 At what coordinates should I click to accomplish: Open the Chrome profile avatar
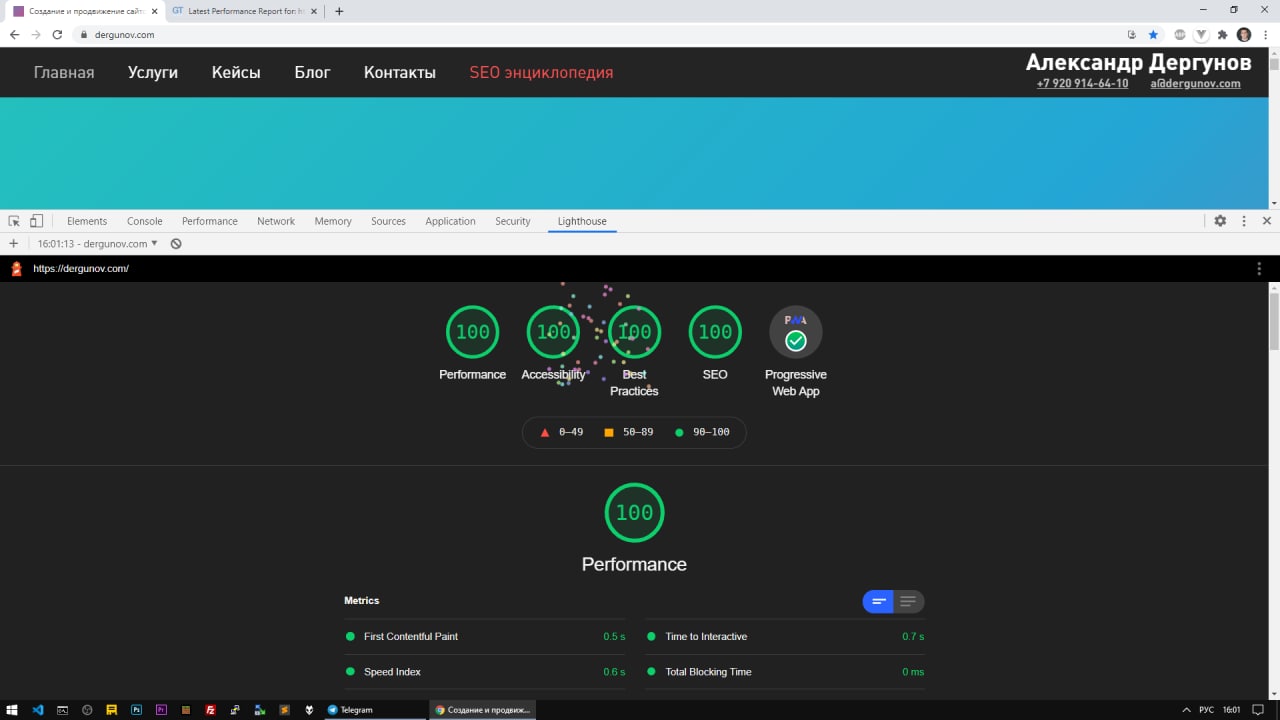point(1244,34)
